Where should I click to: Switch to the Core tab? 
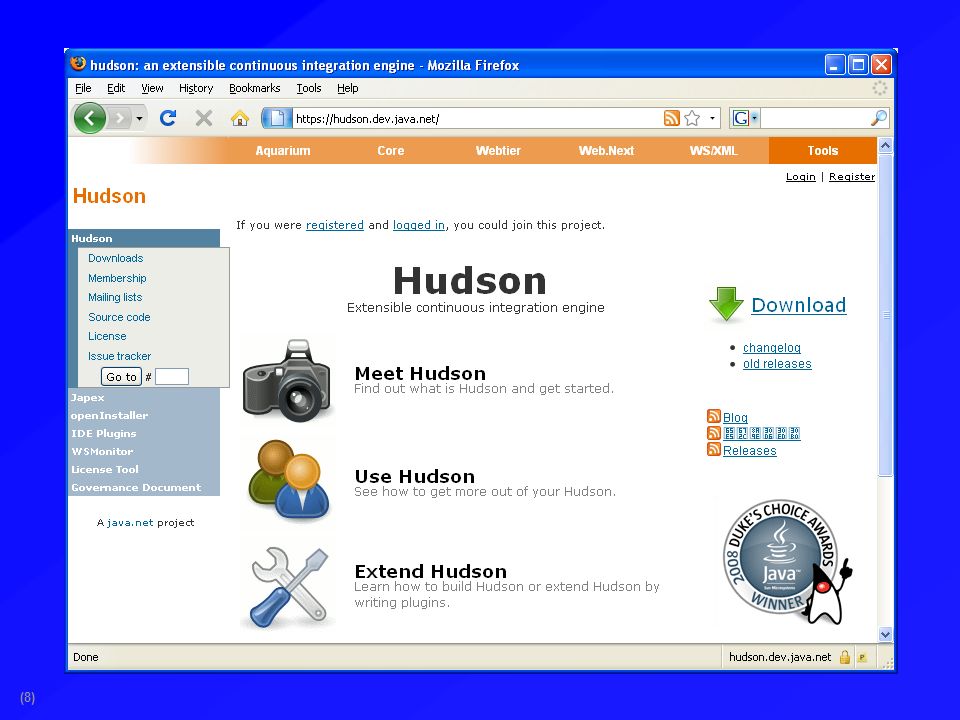coord(391,151)
